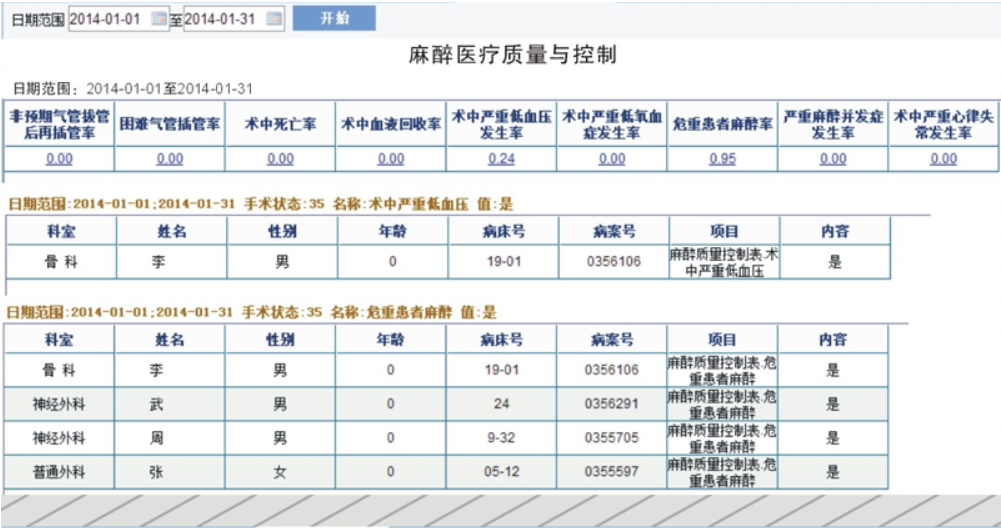This screenshot has width=1001, height=528.
Task: Select record number 0355705 in the table
Action: (x=612, y=438)
